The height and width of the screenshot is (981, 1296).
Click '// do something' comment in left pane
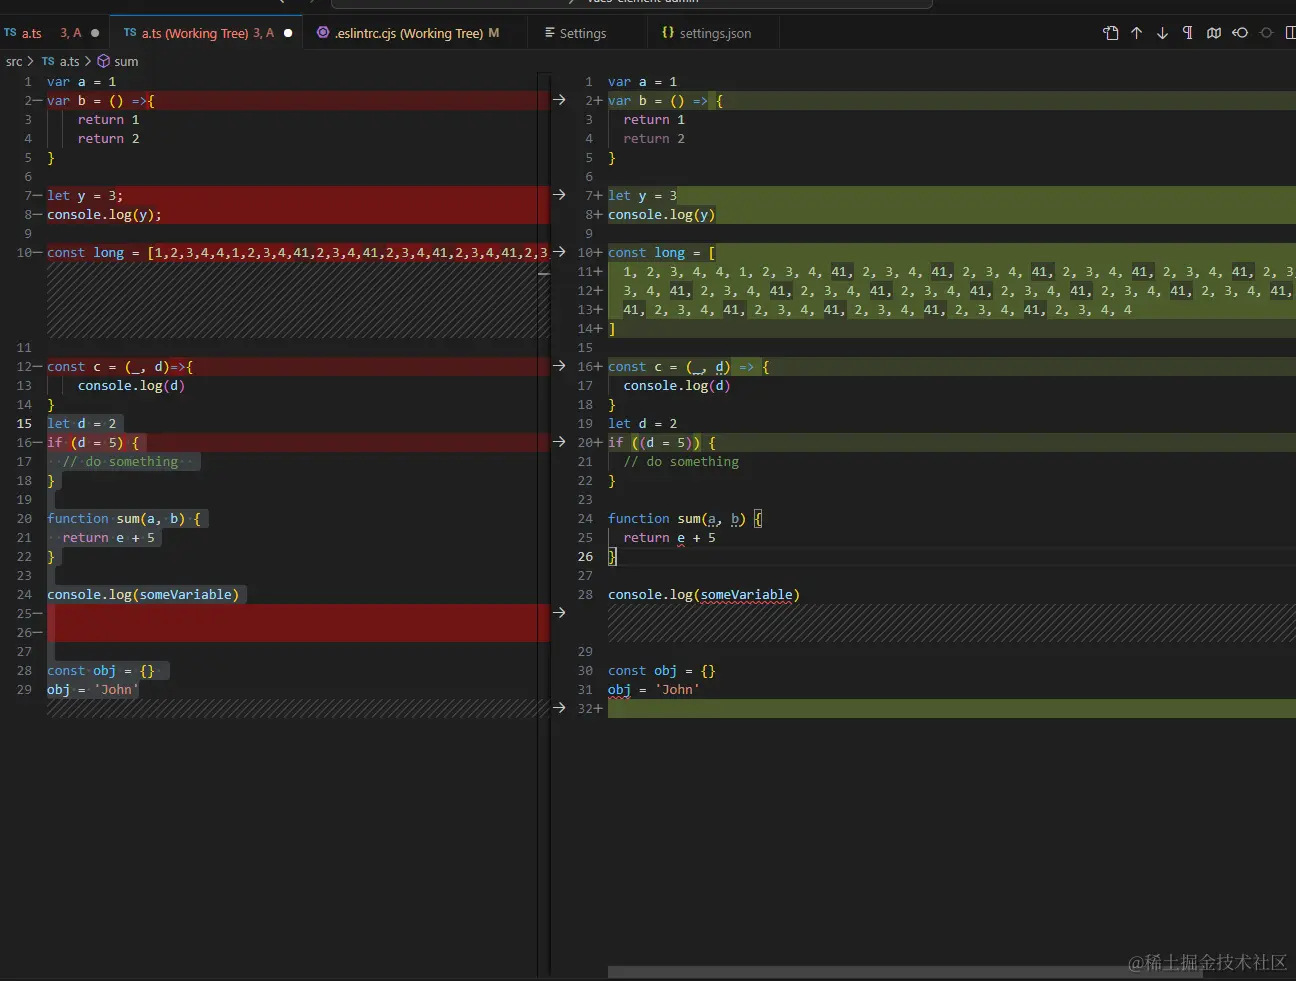[120, 461]
